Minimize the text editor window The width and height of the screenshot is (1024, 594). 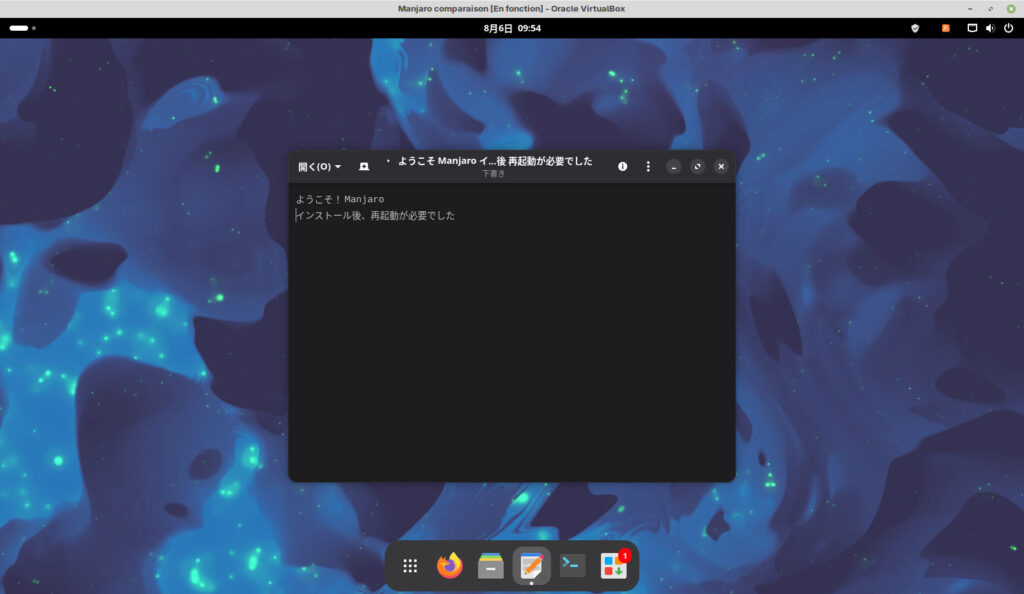tap(673, 166)
